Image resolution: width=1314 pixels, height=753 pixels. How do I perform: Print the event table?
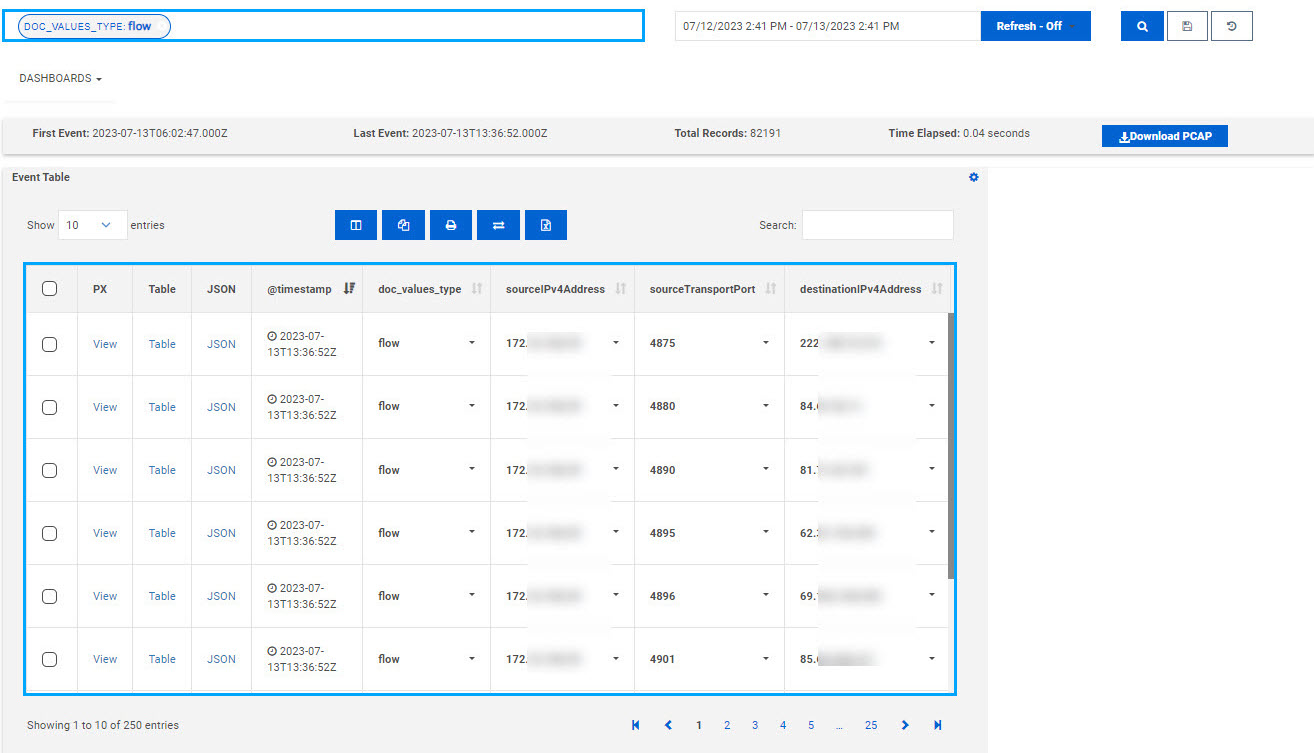[451, 225]
